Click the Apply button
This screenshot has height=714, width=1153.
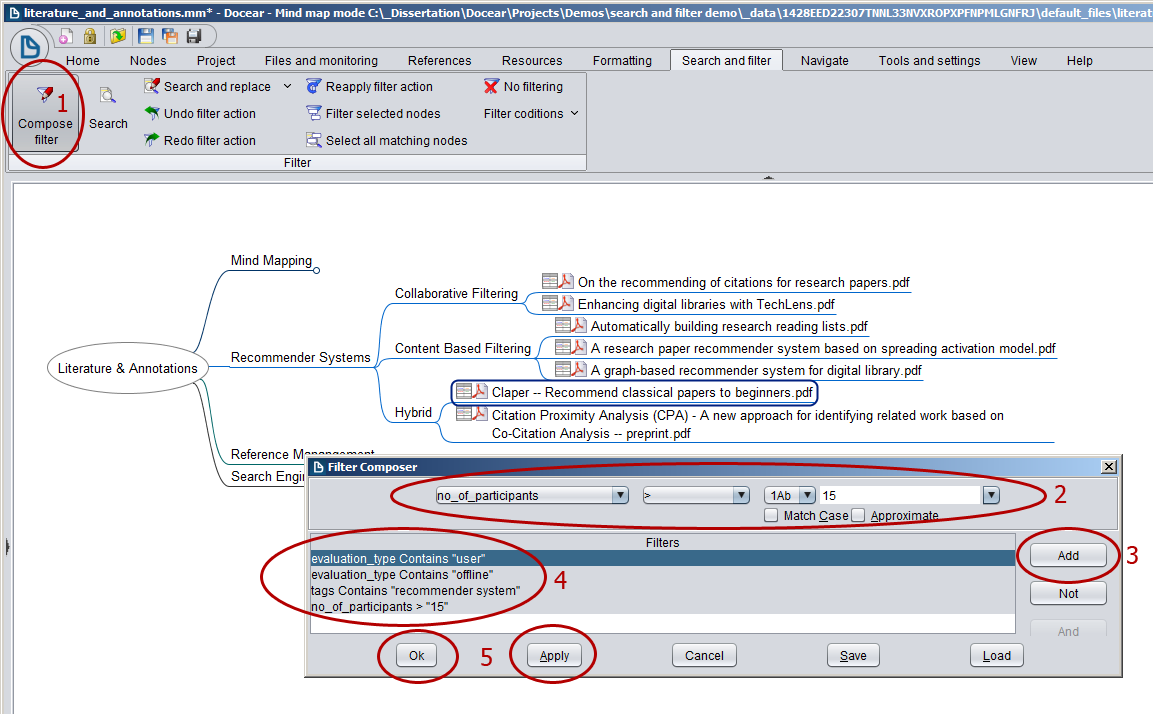pyautogui.click(x=554, y=655)
